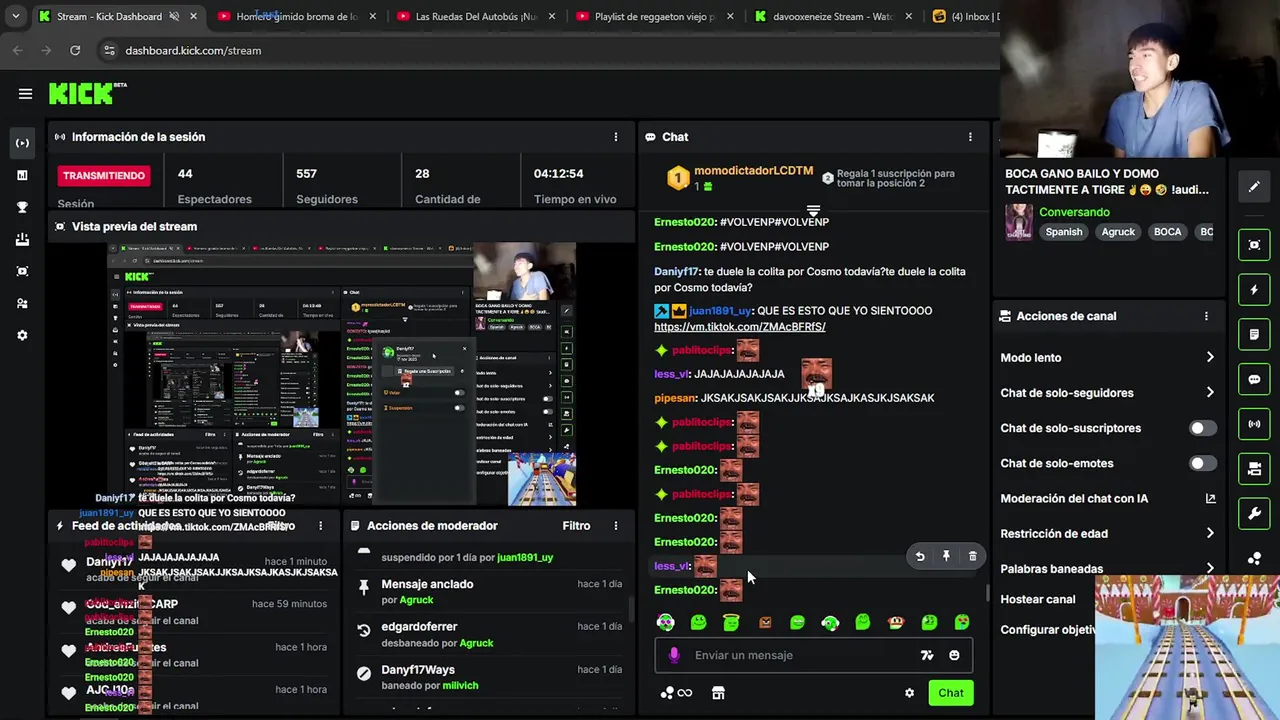
Task: Open Moderación del chat con IA link
Action: point(1108,498)
